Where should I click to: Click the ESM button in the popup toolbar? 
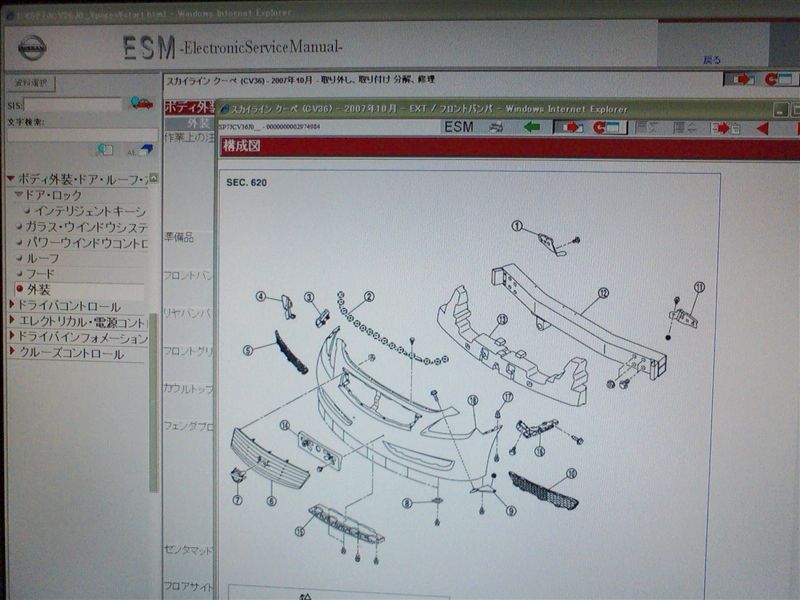pyautogui.click(x=459, y=127)
